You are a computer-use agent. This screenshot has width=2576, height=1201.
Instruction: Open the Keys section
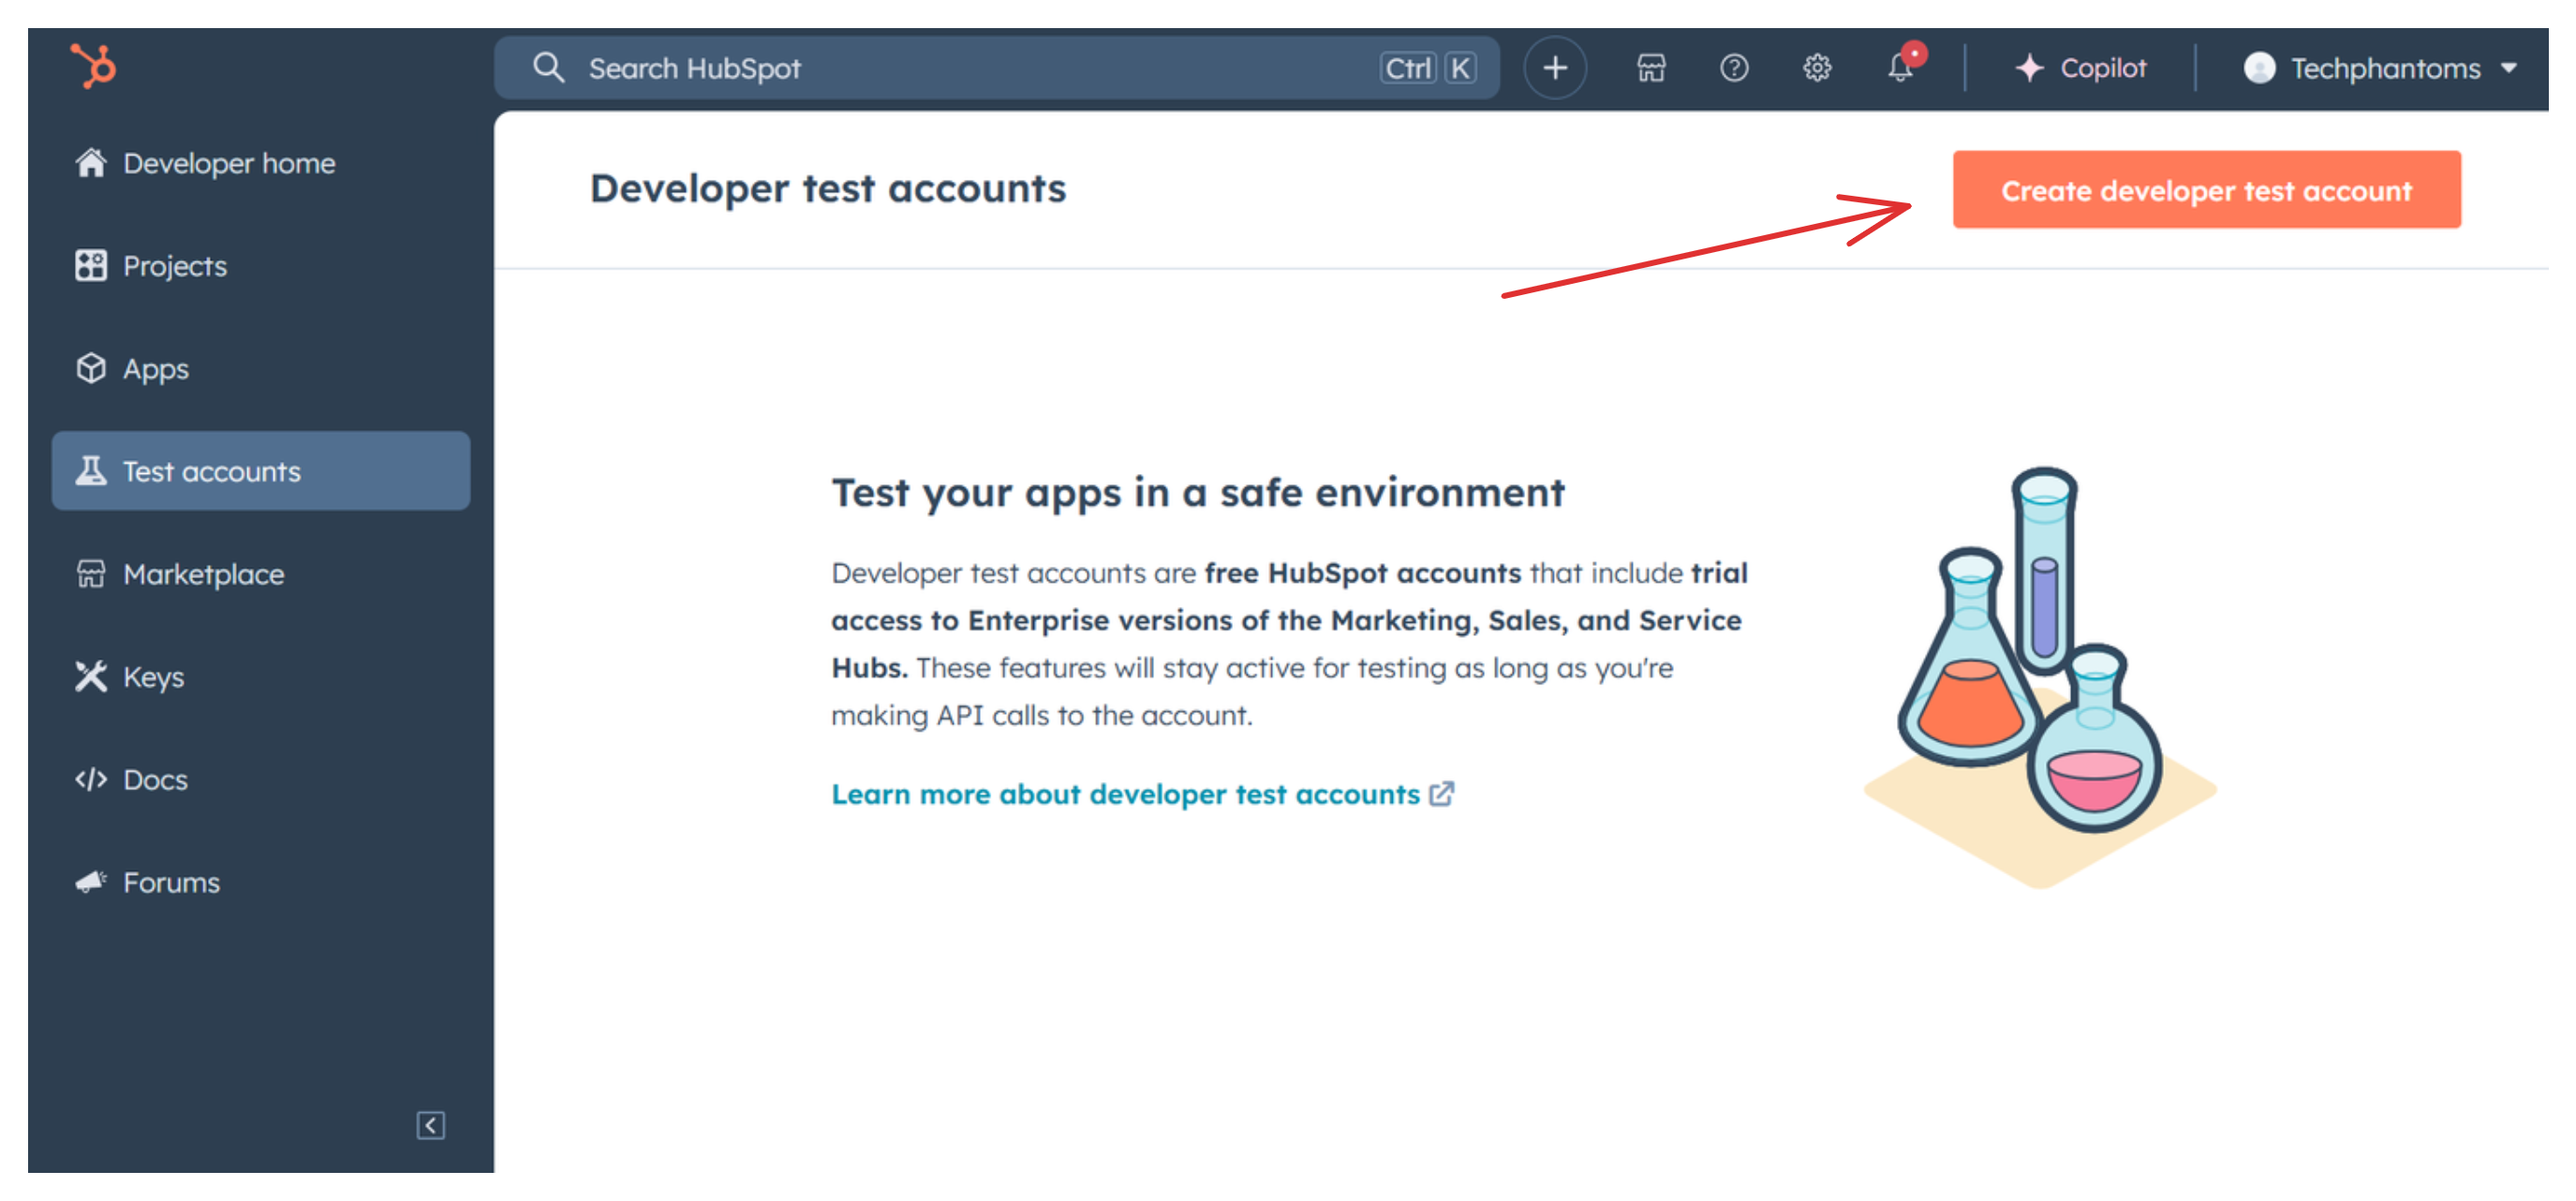coord(153,677)
